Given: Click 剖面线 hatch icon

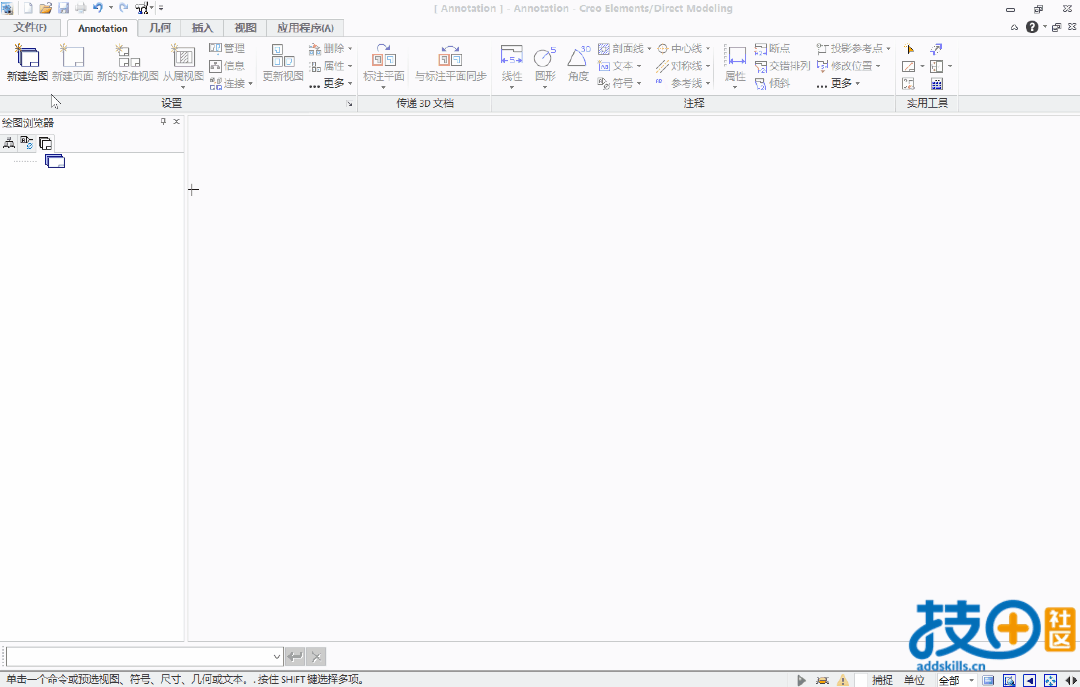Looking at the screenshot, I should (x=604, y=48).
